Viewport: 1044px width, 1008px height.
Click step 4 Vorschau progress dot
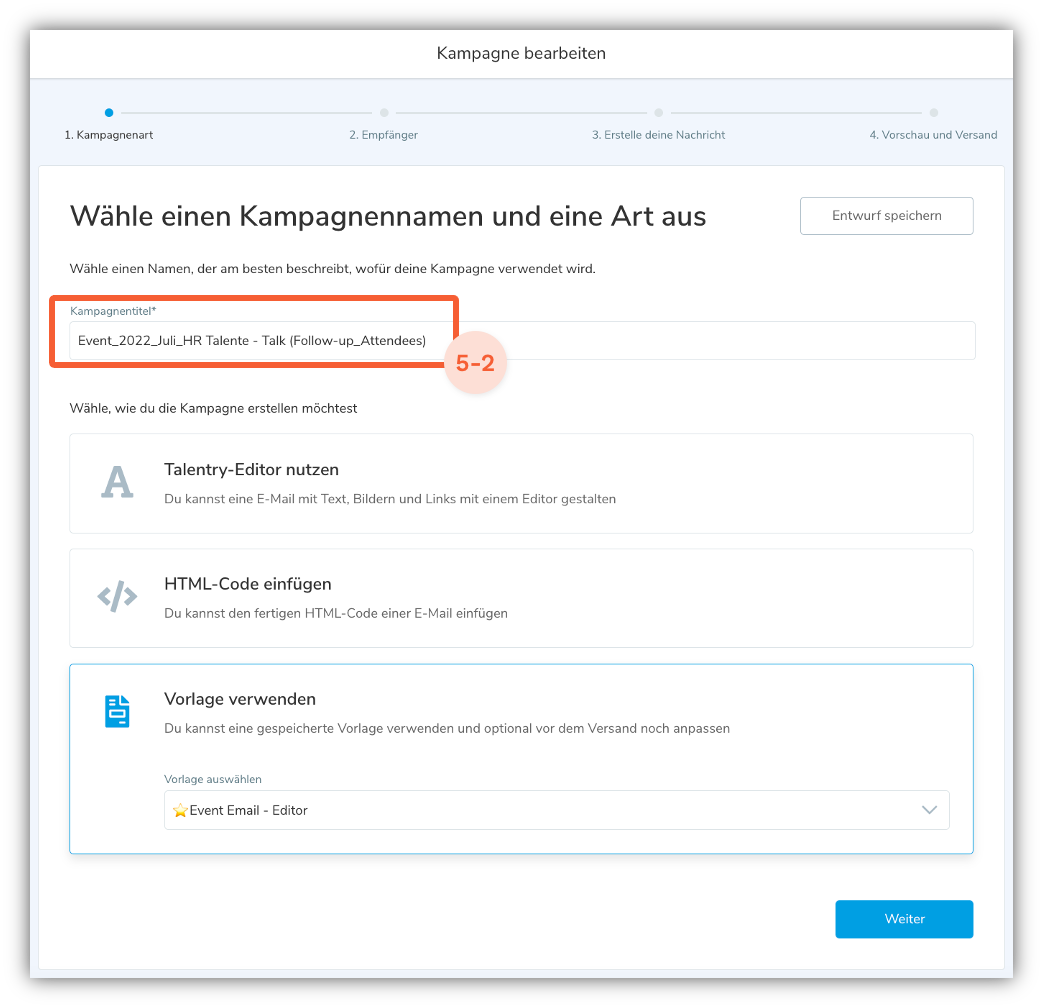click(x=933, y=113)
